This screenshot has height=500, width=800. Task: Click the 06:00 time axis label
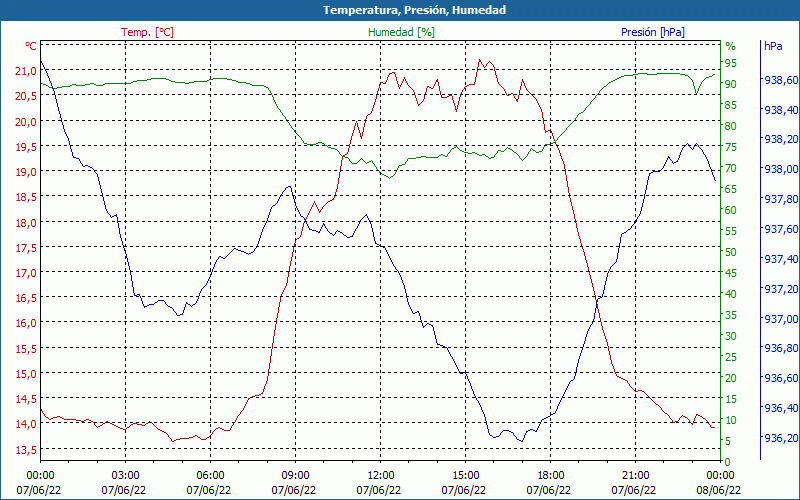[x=210, y=475]
